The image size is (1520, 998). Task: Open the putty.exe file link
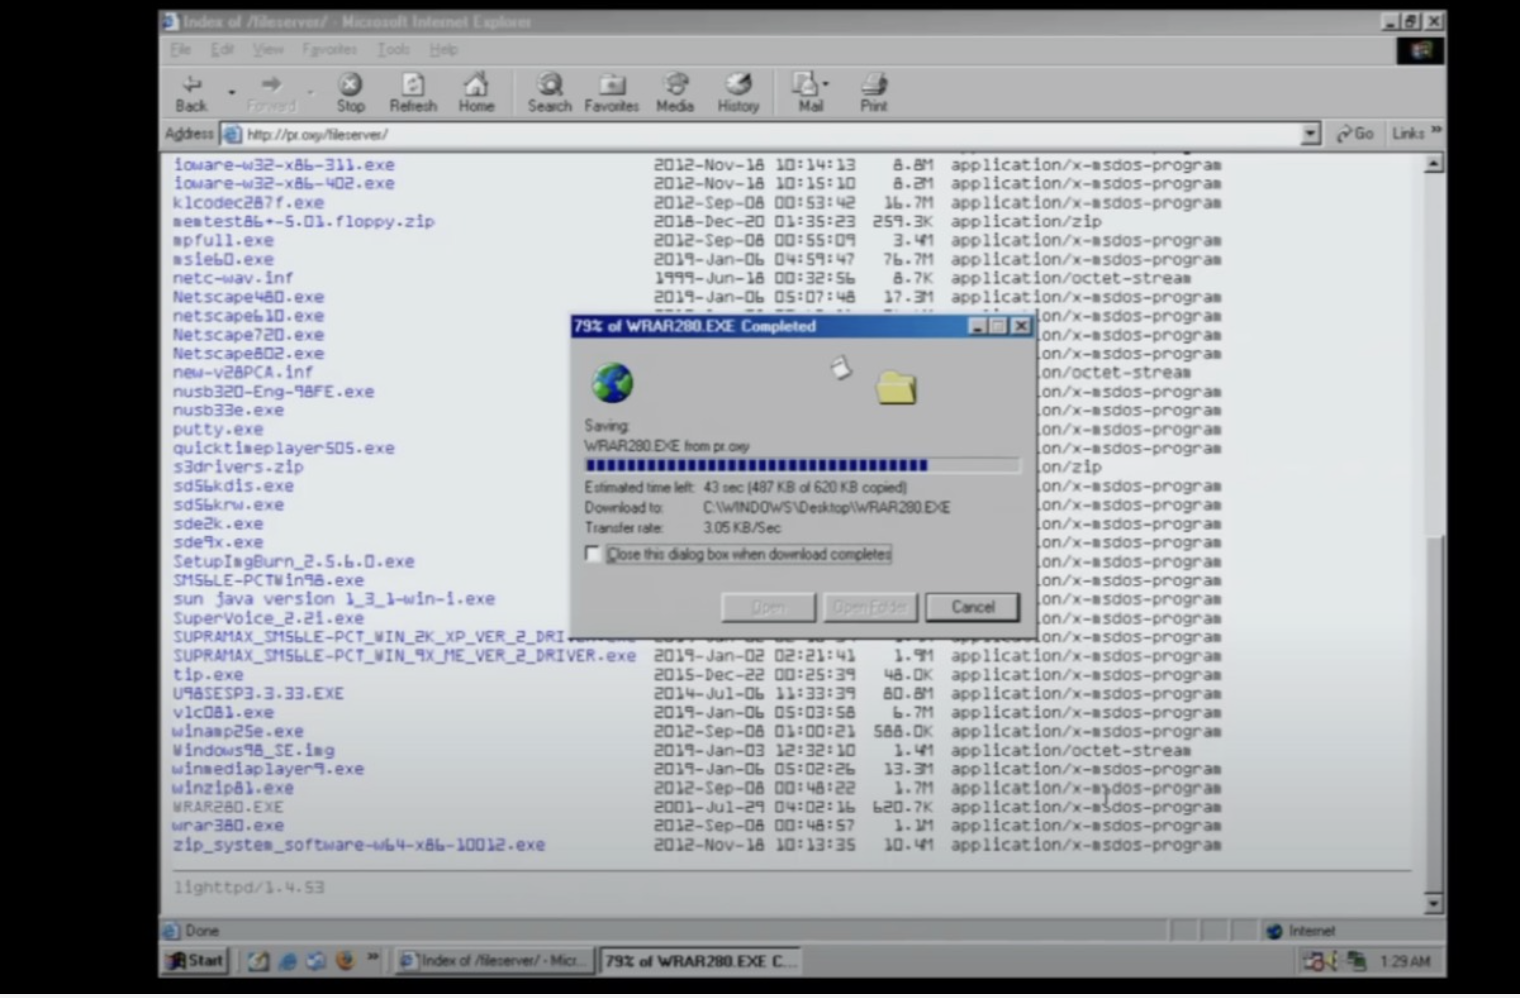(218, 429)
